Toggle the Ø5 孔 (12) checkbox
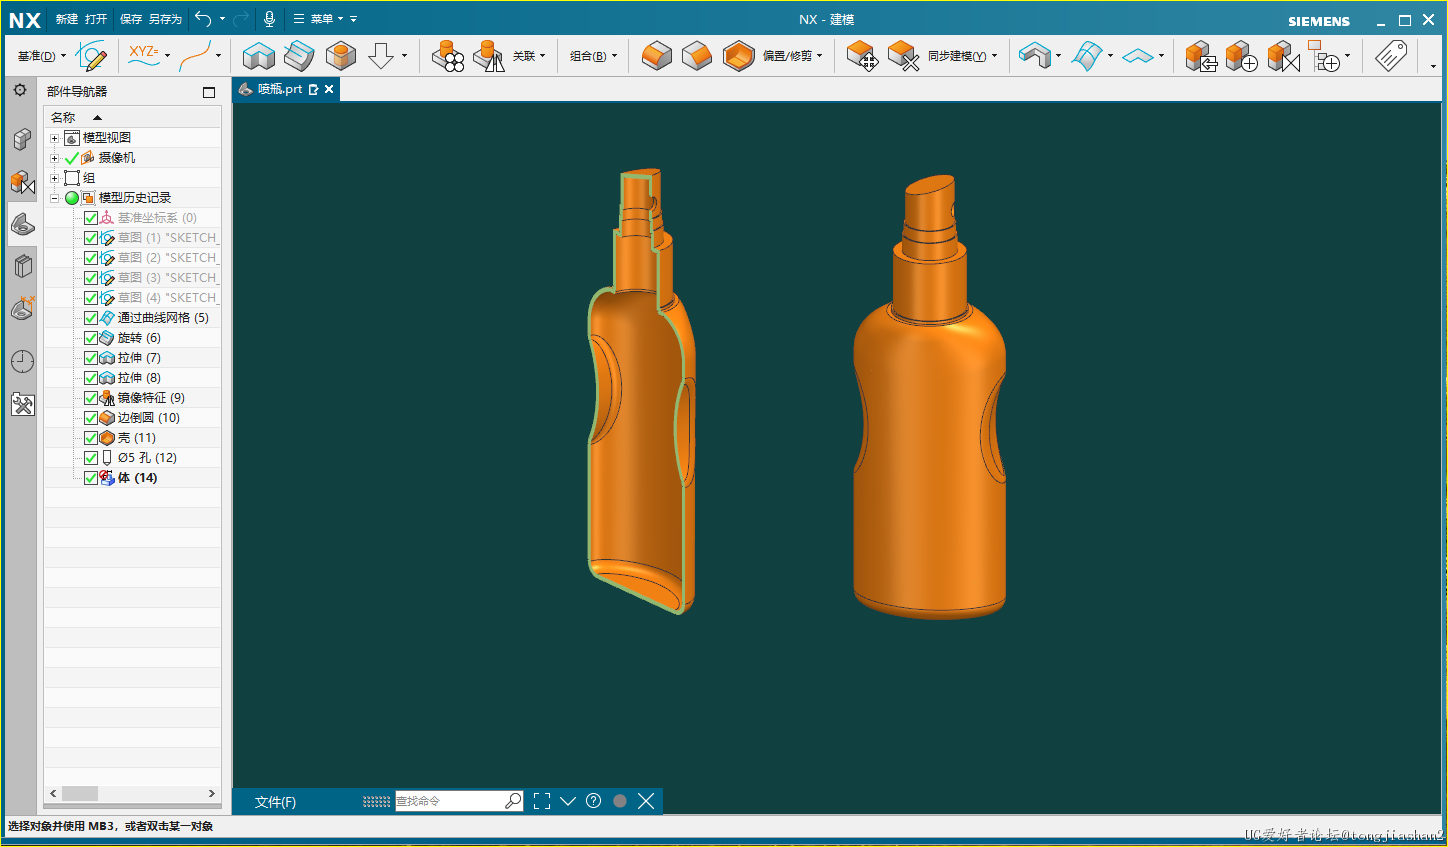This screenshot has width=1448, height=847. click(x=91, y=458)
